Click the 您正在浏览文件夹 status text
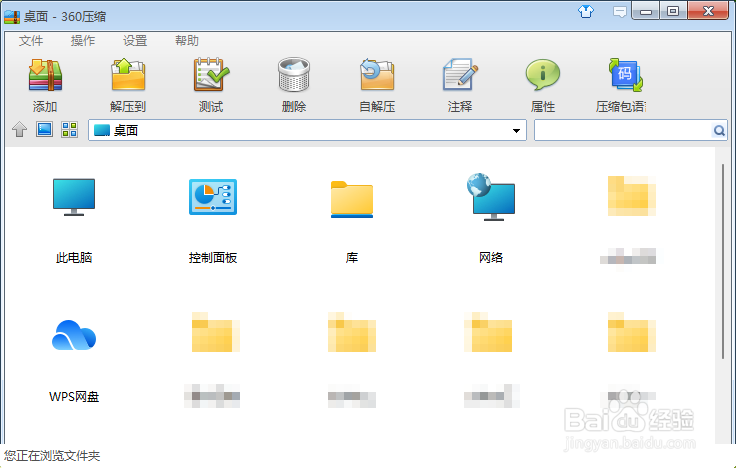This screenshot has width=736, height=468. pos(52,455)
